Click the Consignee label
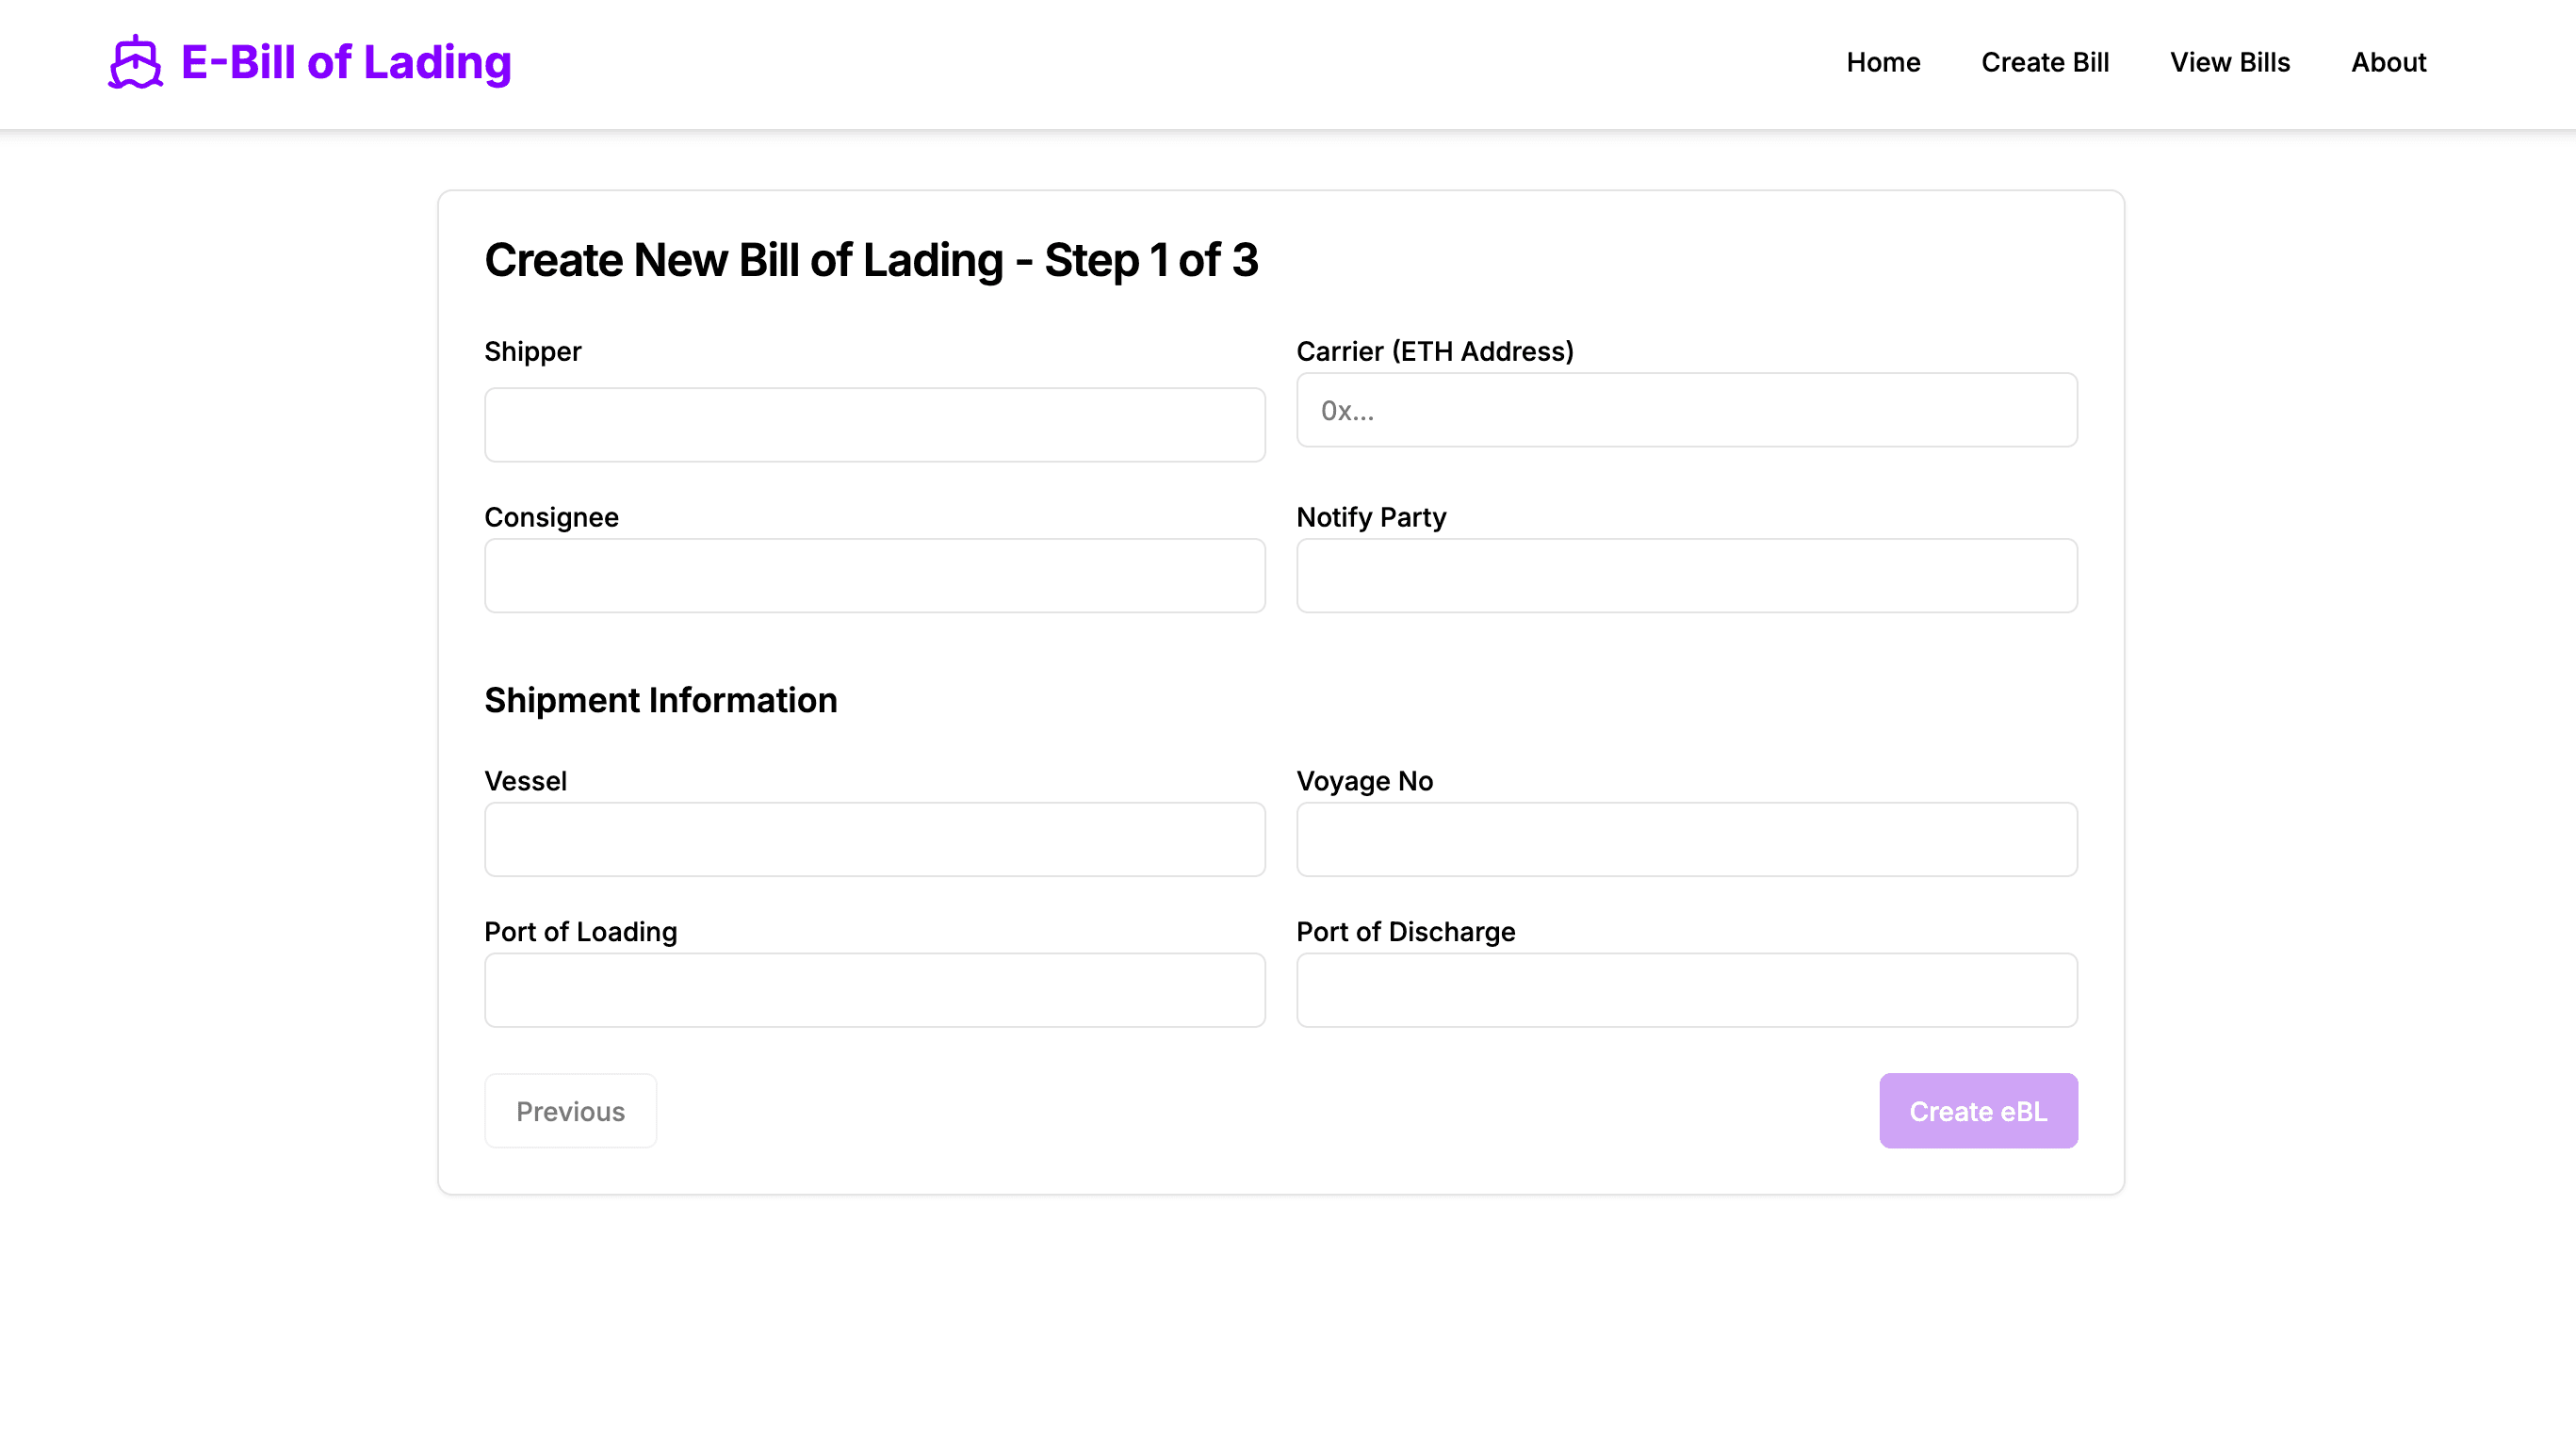The height and width of the screenshot is (1449, 2576). 552,517
